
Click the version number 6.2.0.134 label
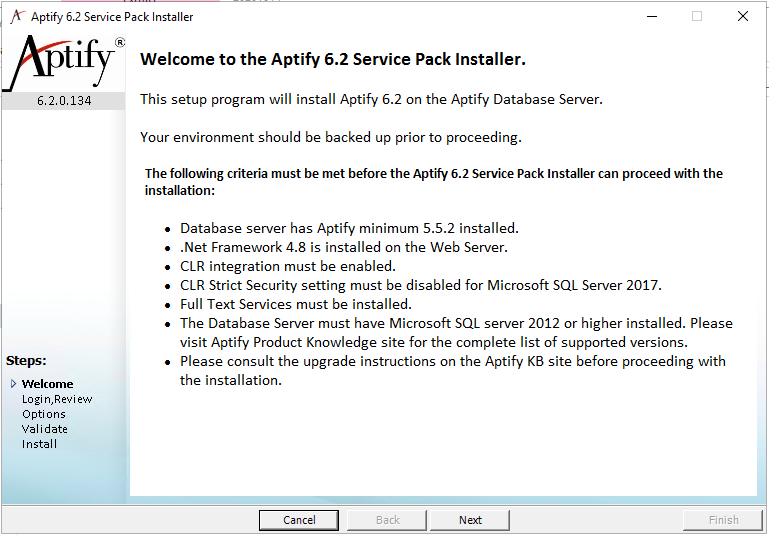tap(64, 101)
